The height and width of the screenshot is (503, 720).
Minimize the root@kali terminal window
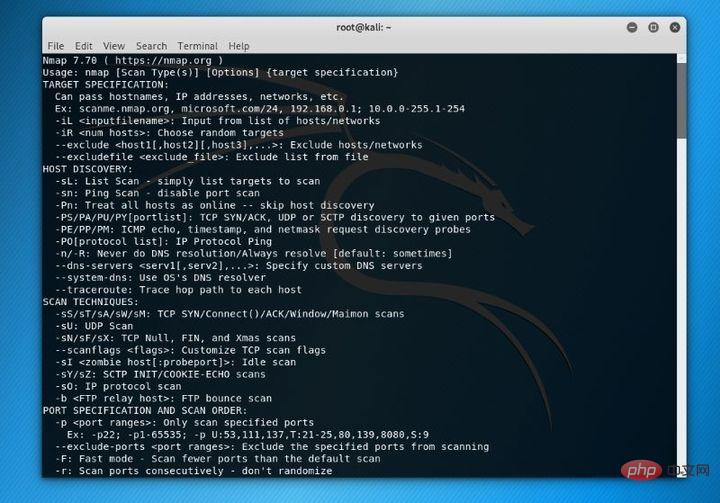[x=632, y=28]
